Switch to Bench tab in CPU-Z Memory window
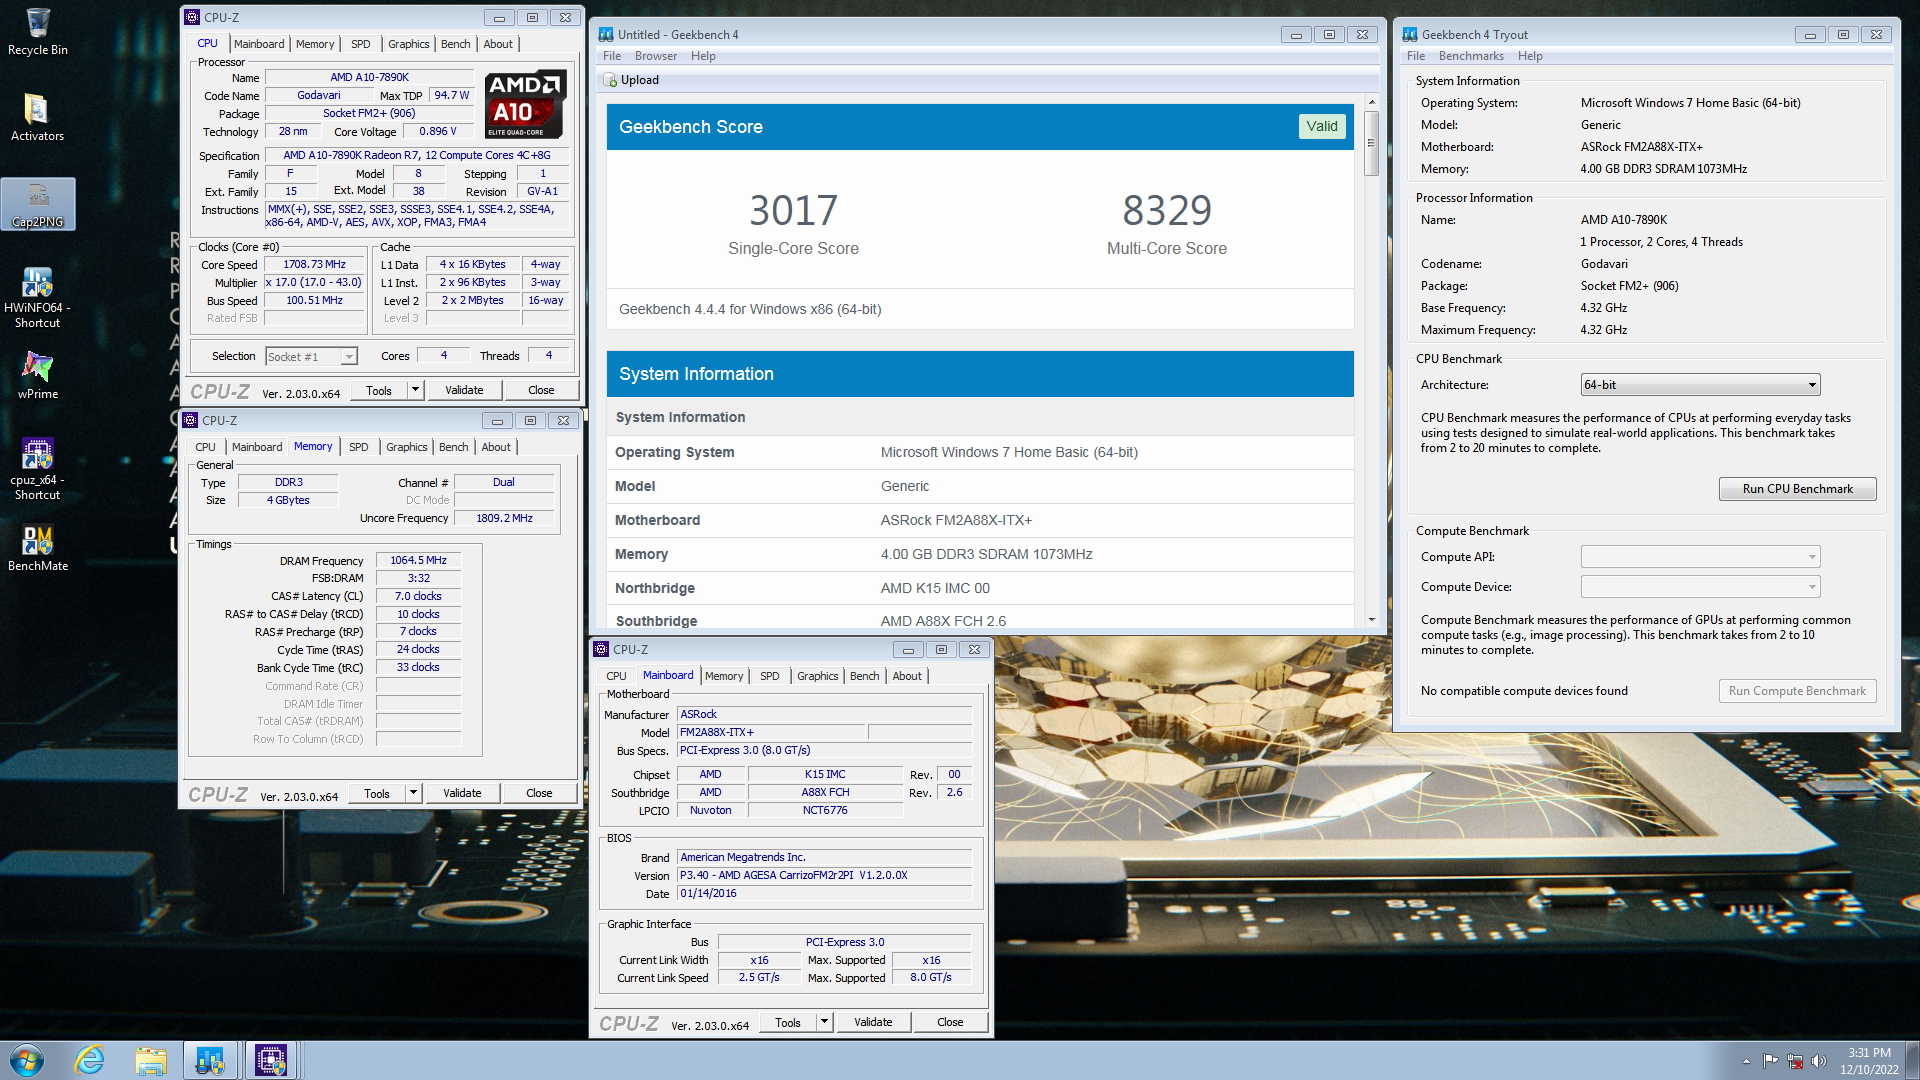 453,447
